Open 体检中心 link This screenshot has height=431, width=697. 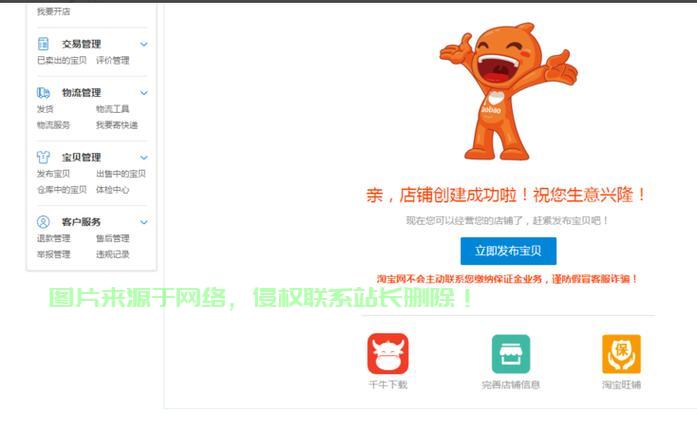113,190
